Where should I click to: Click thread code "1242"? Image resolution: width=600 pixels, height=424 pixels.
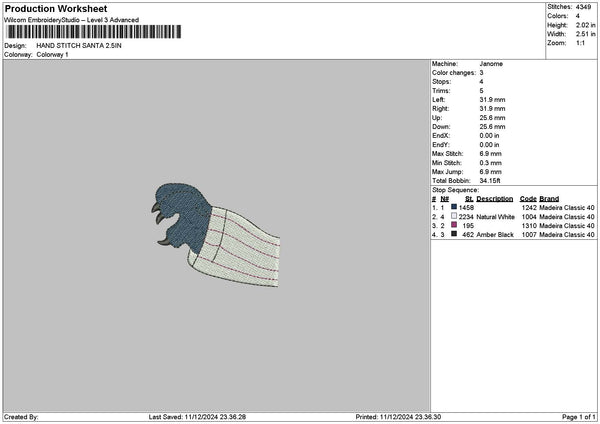coord(529,208)
